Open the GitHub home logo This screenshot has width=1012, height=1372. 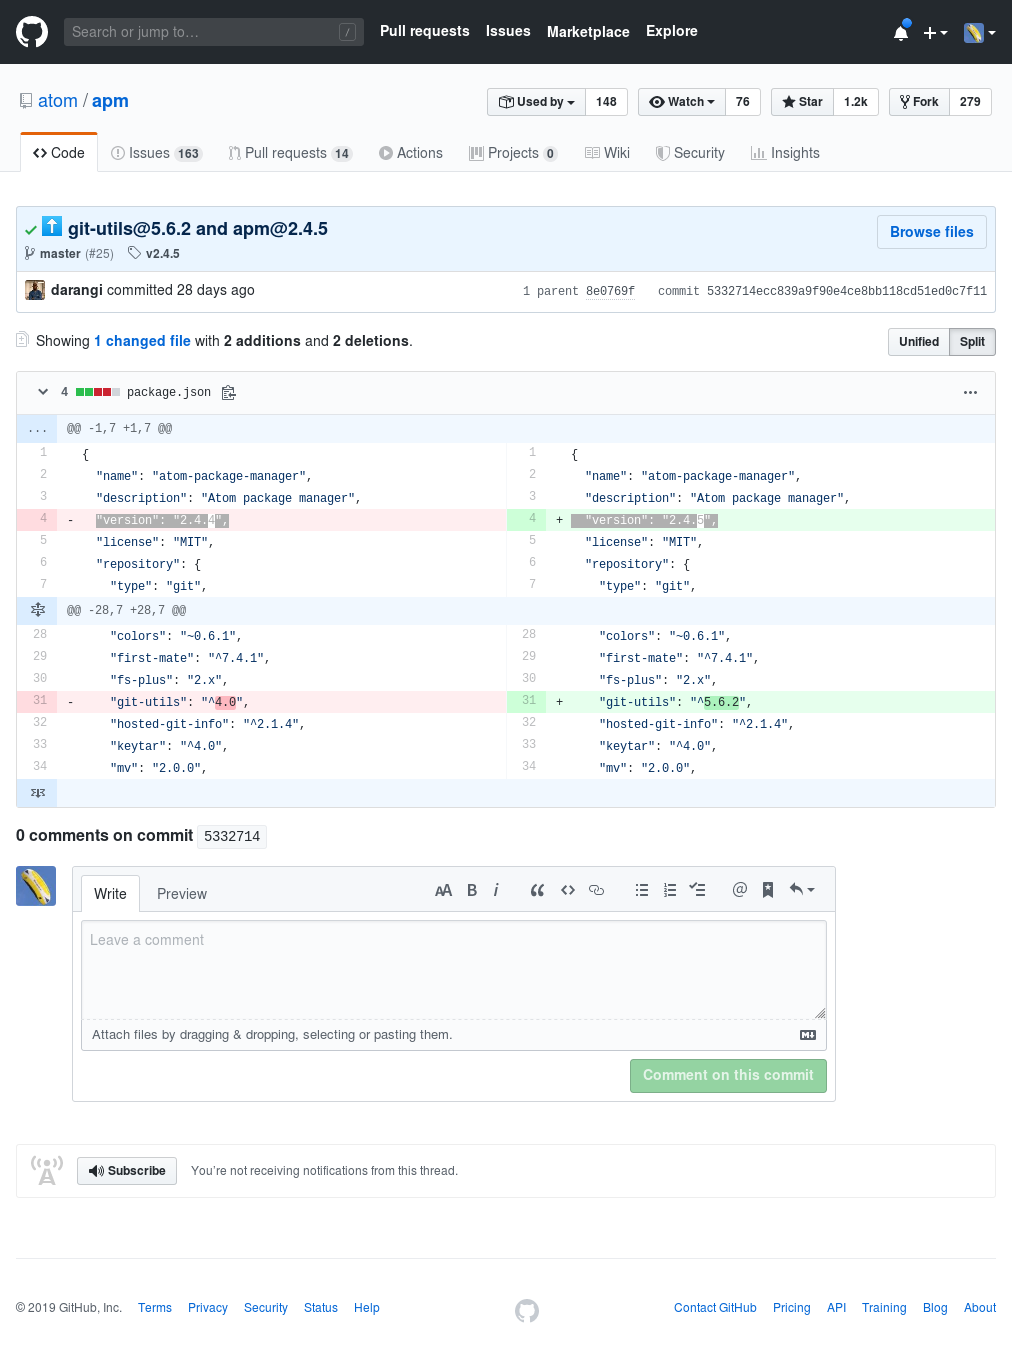click(x=32, y=32)
